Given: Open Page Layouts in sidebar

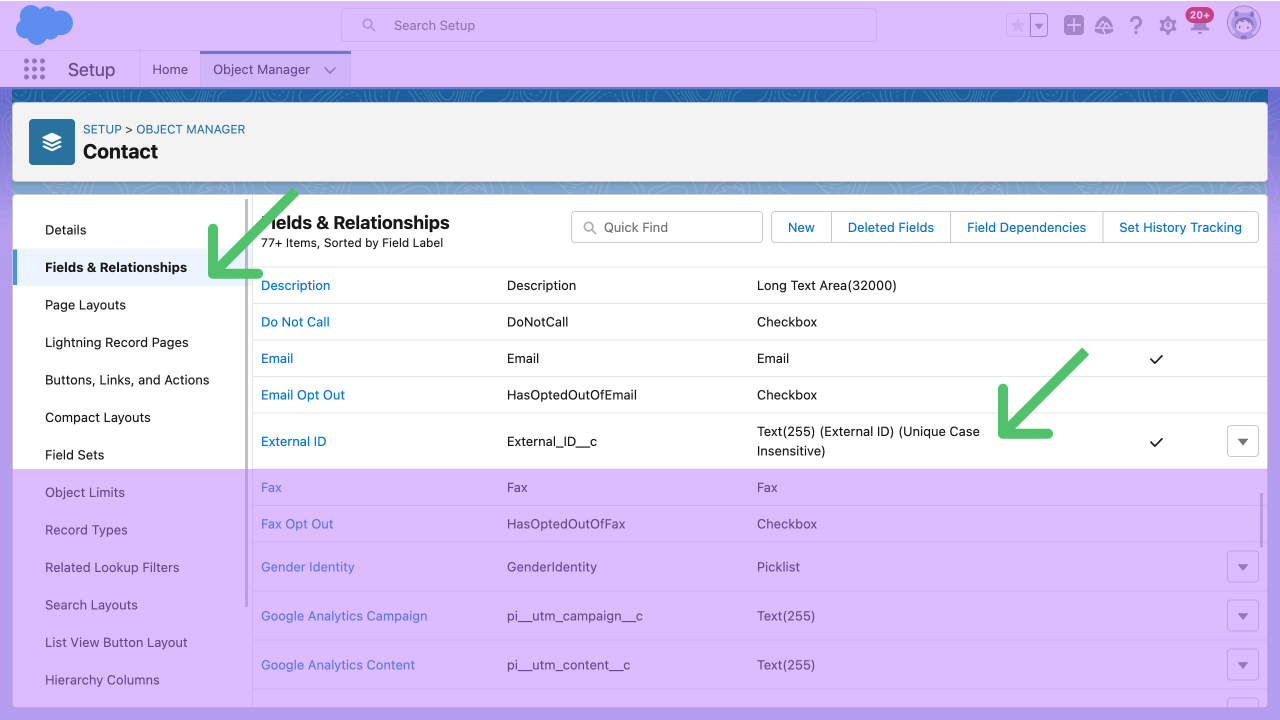Looking at the screenshot, I should coord(85,305).
